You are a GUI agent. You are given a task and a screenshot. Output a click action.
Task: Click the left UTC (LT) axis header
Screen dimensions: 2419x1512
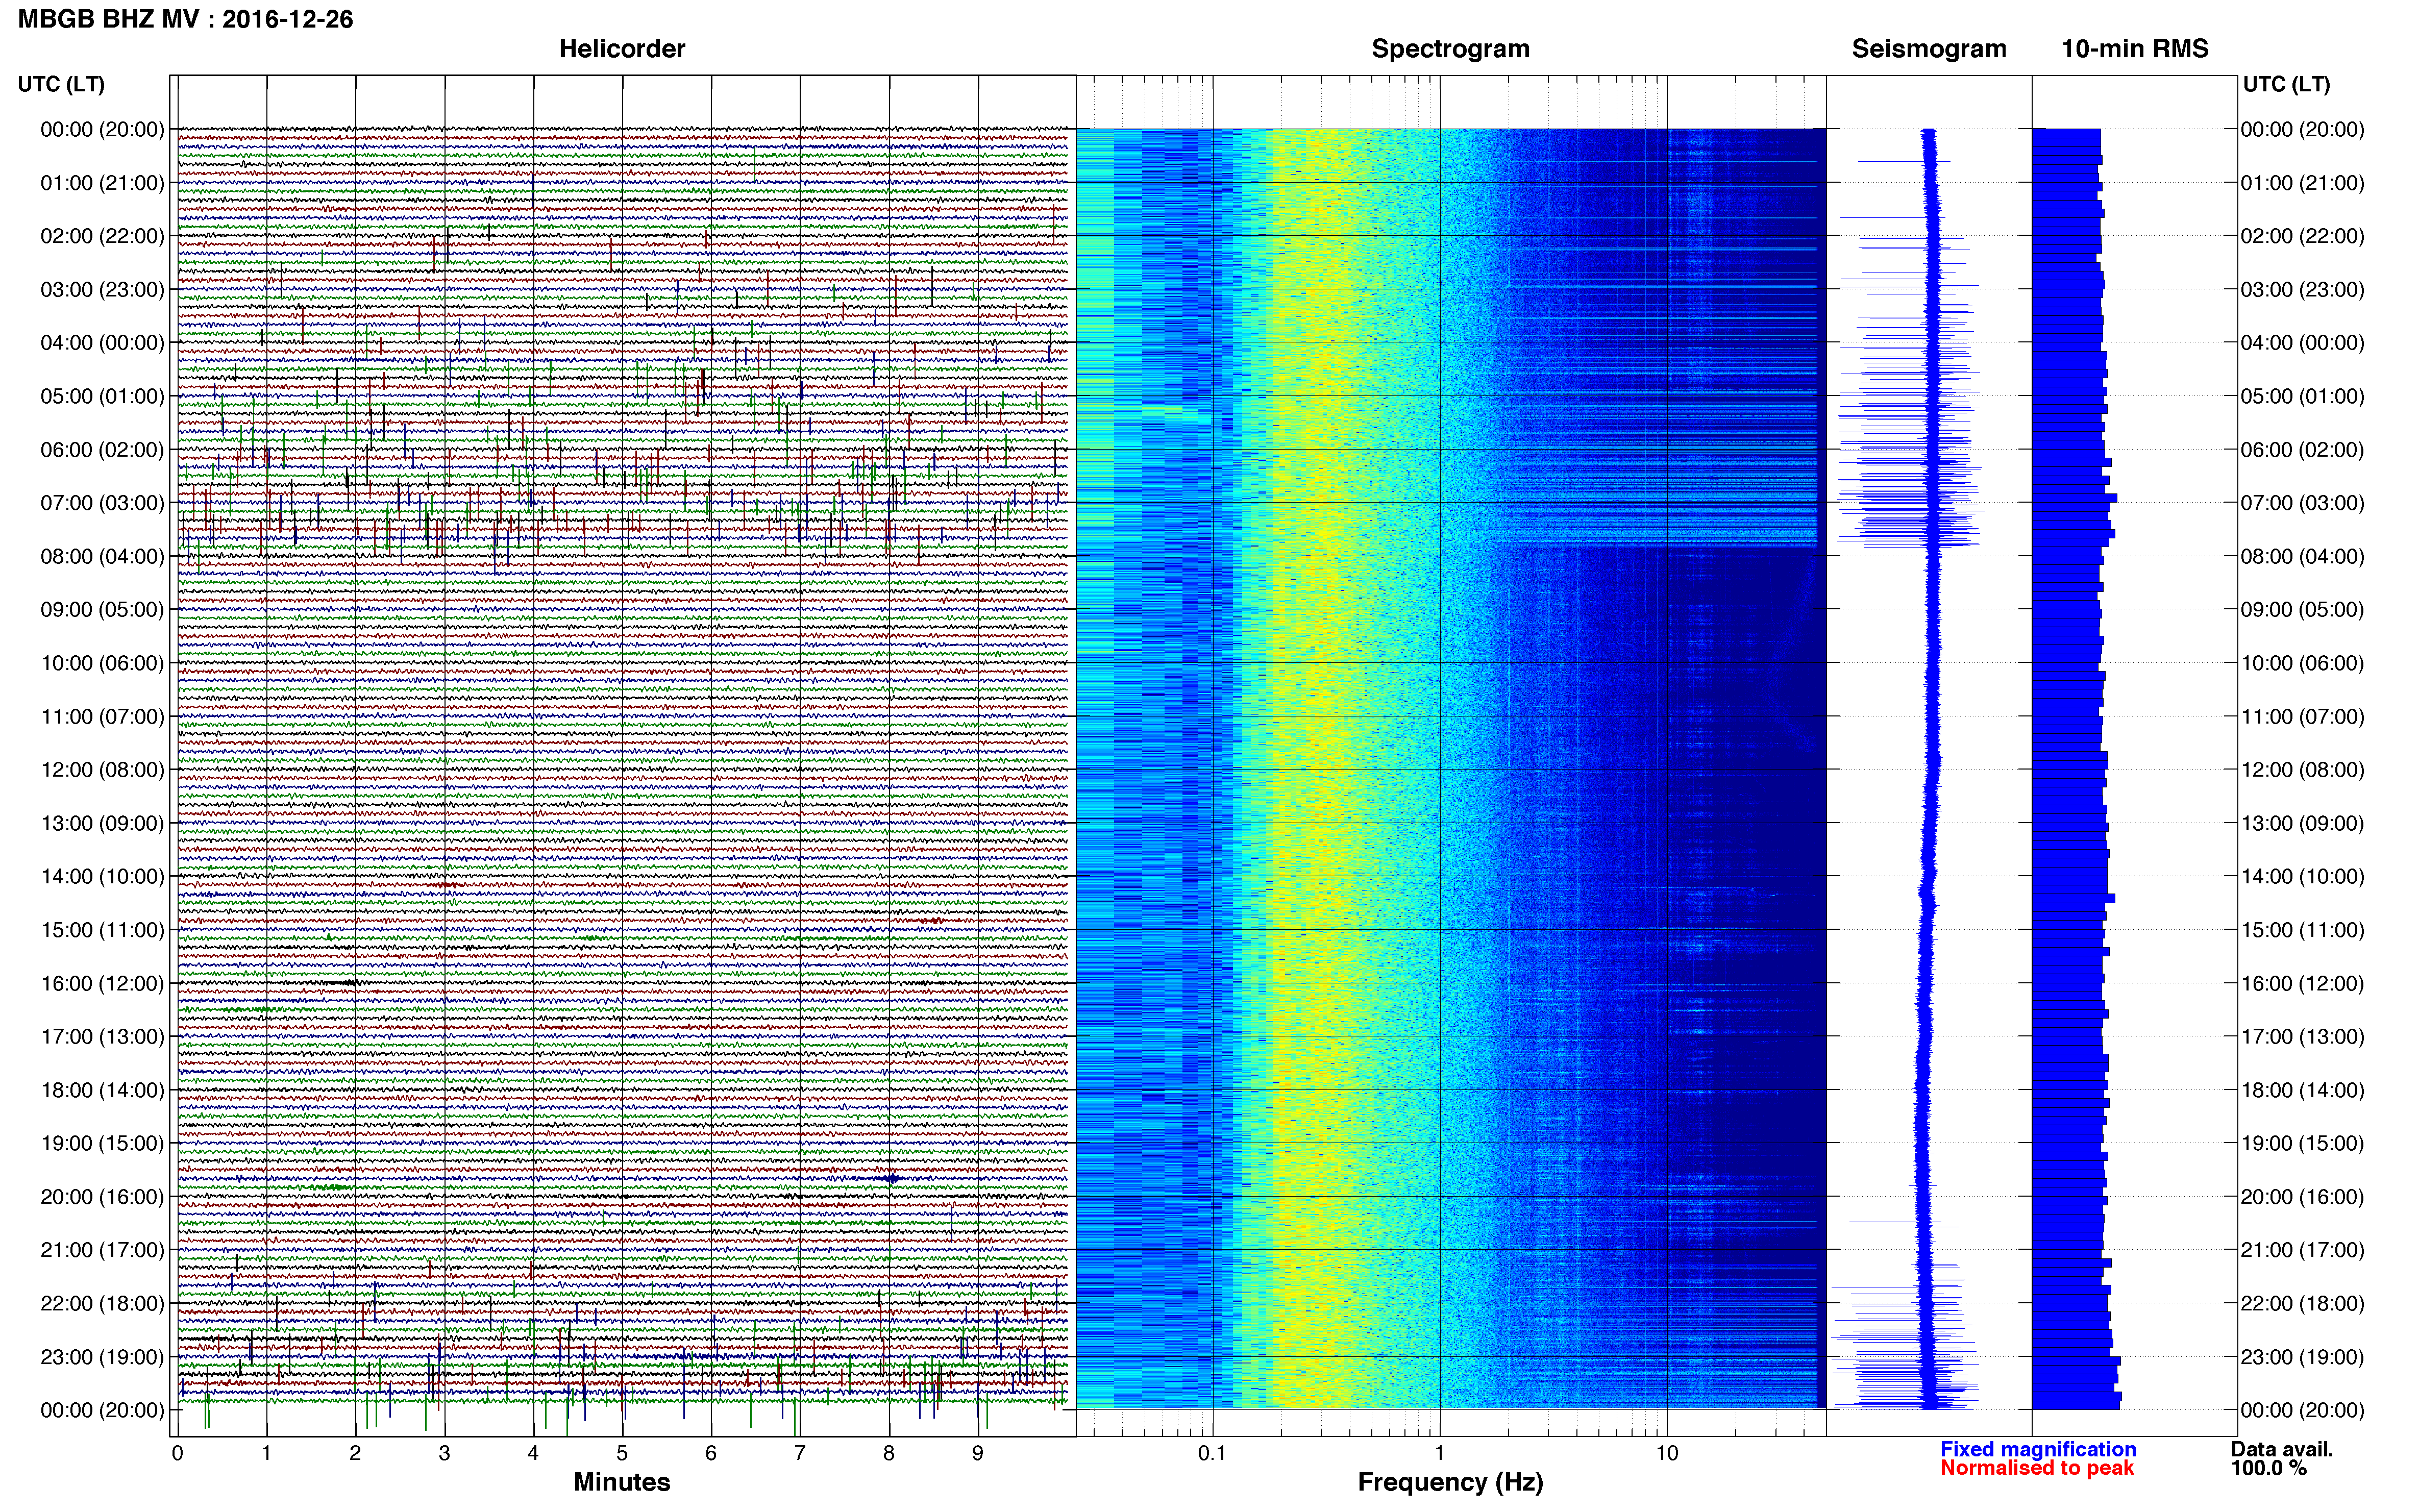point(61,84)
